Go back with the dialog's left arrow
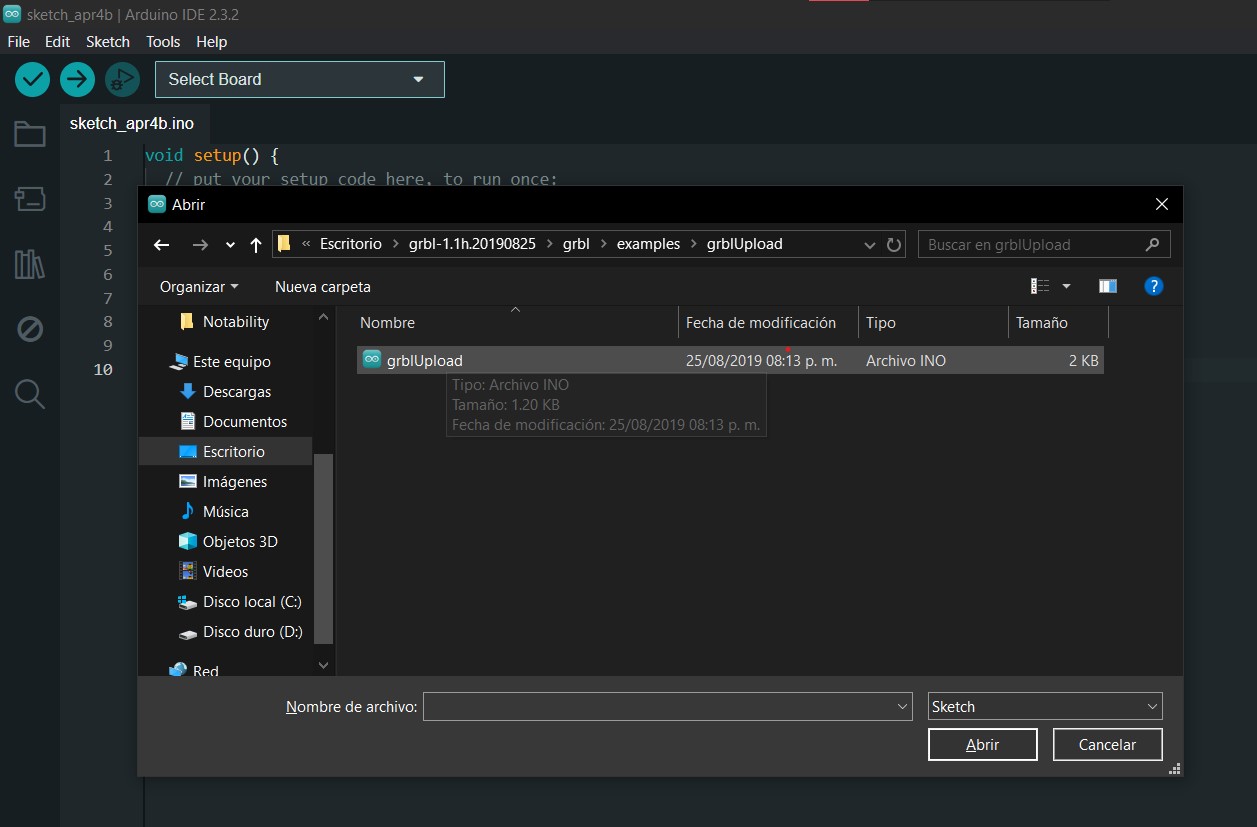 pos(161,245)
